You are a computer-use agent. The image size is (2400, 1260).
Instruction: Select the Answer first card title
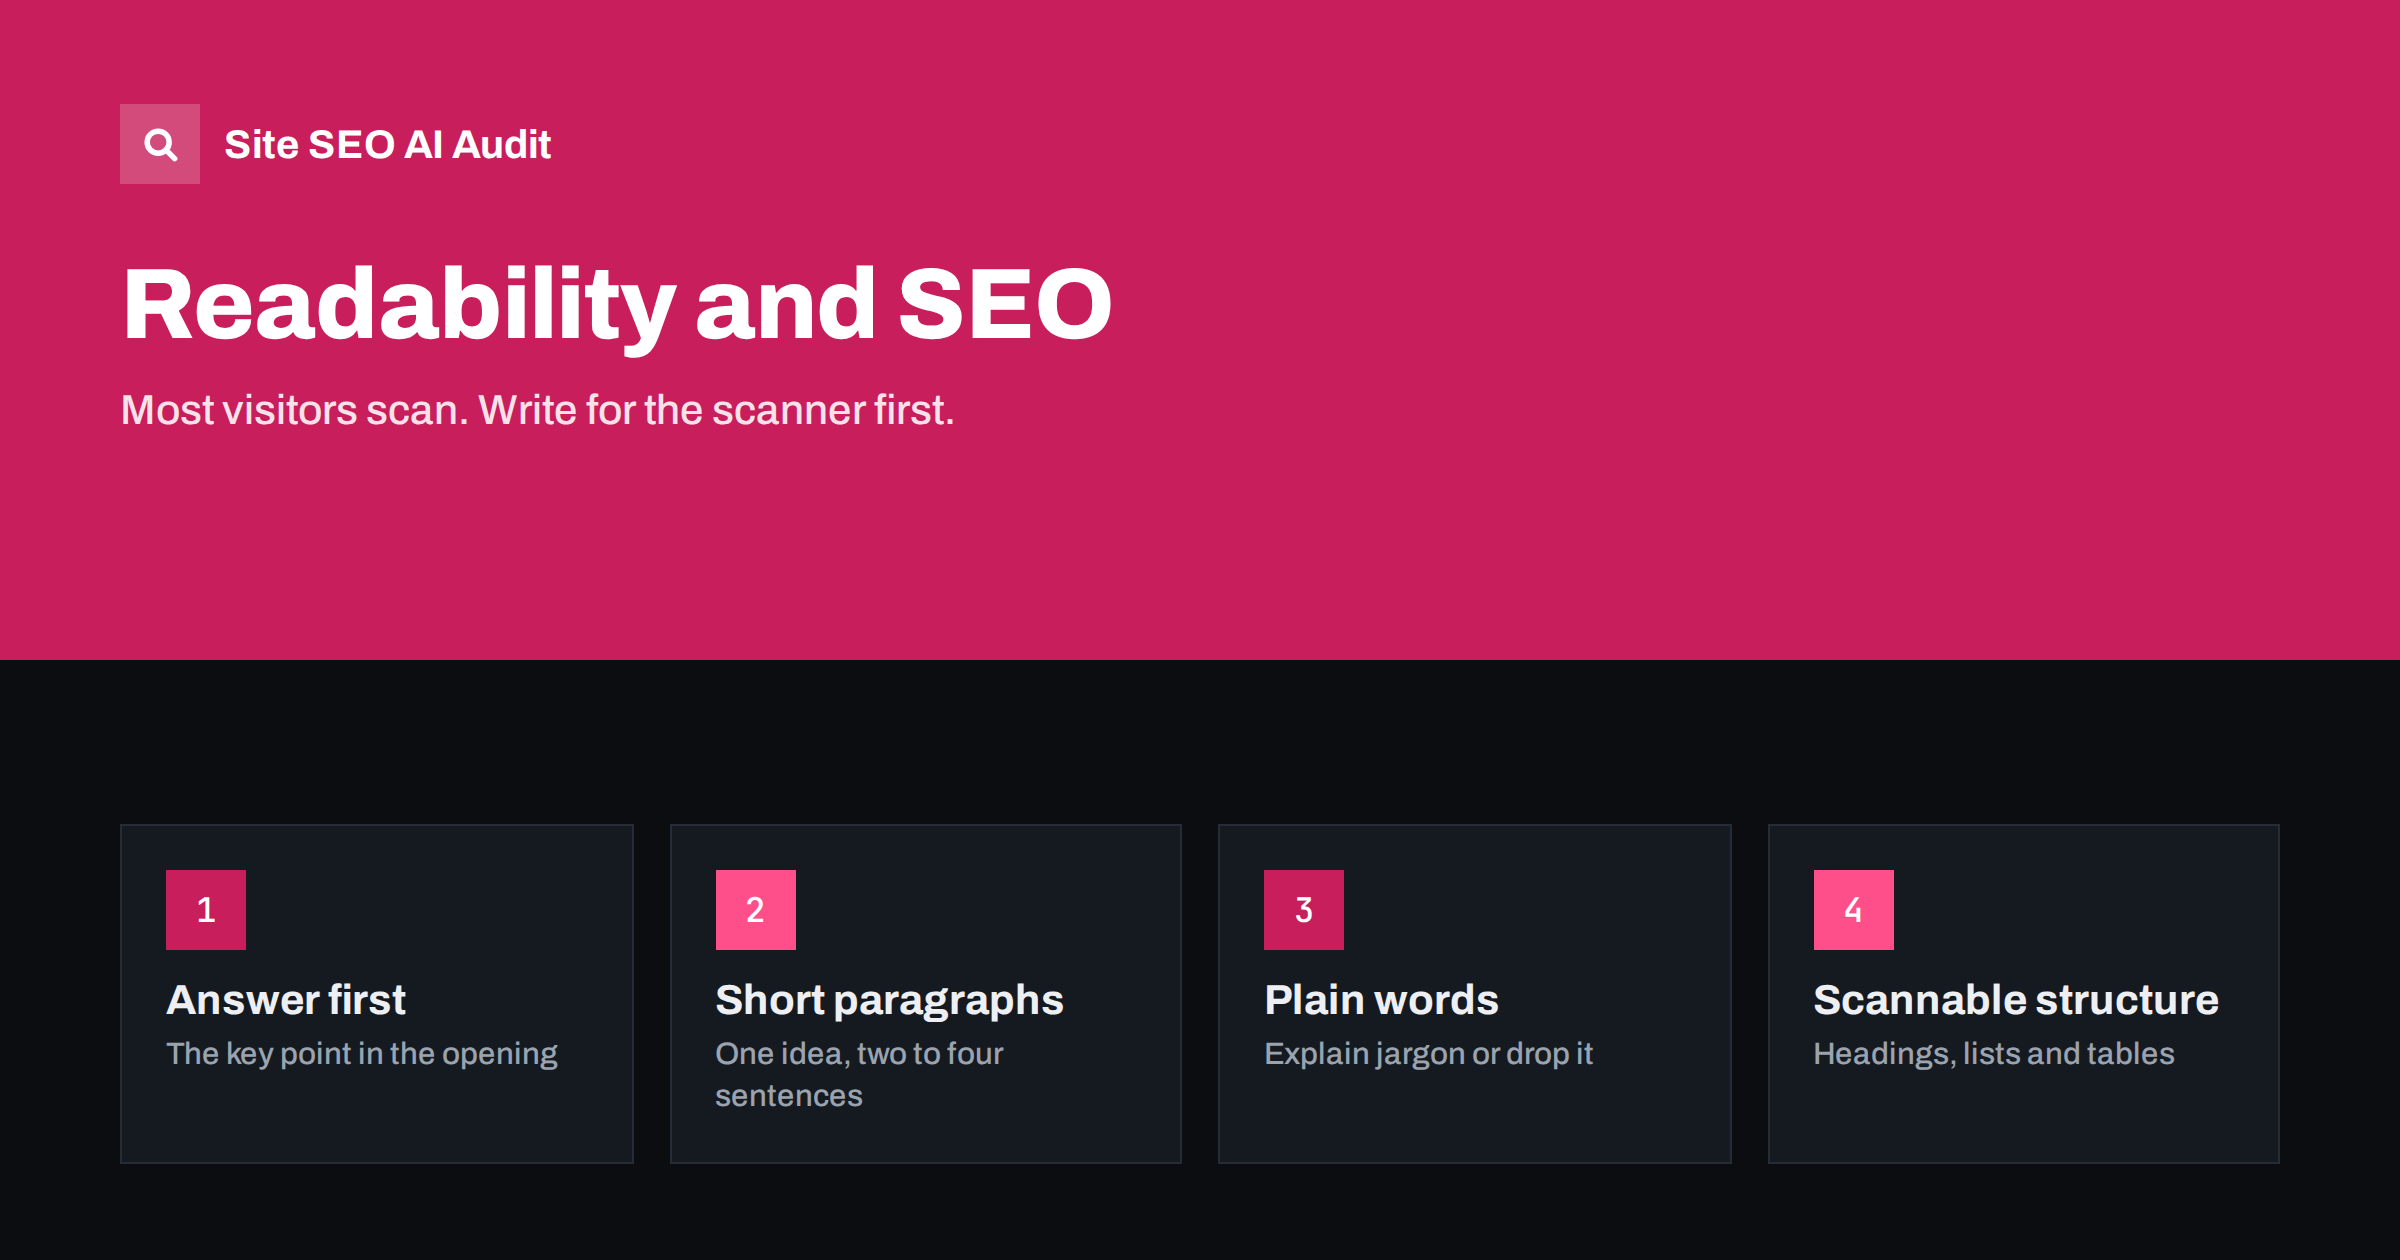(286, 1000)
